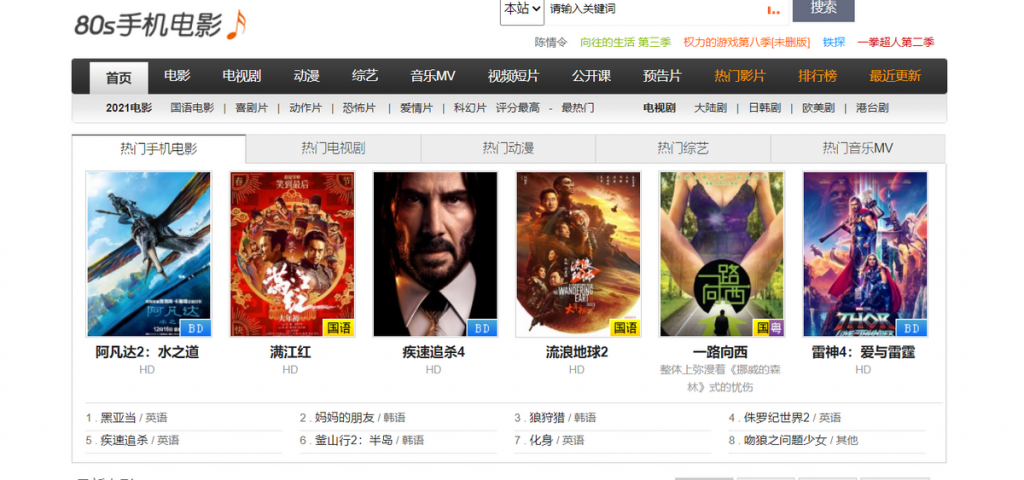The width and height of the screenshot is (1024, 480).
Task: Open the 本站 search scope dropdown
Action: (522, 10)
